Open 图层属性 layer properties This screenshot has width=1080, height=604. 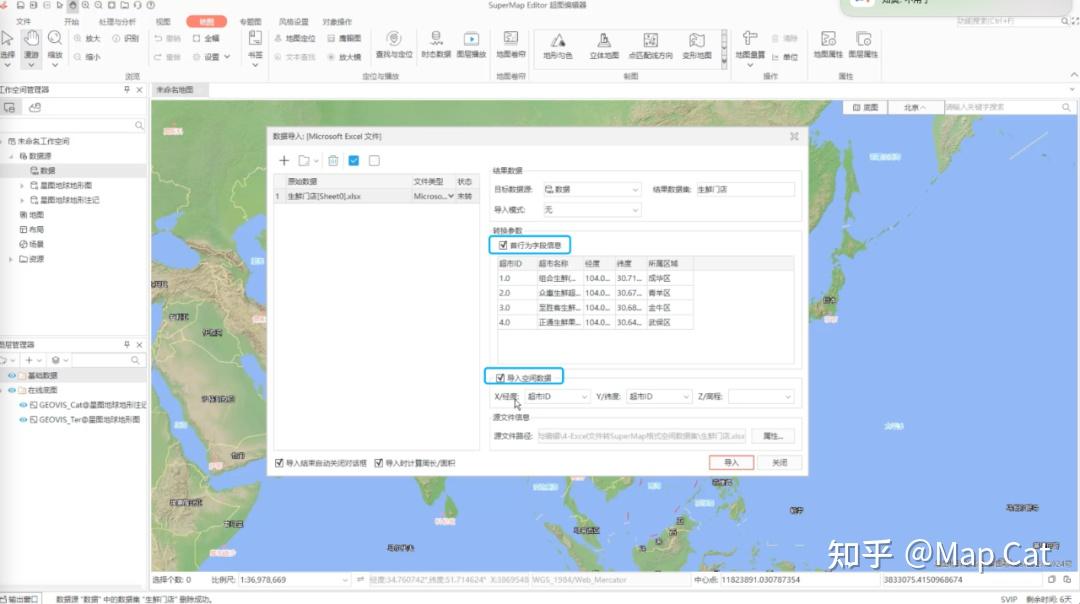pyautogui.click(x=864, y=45)
